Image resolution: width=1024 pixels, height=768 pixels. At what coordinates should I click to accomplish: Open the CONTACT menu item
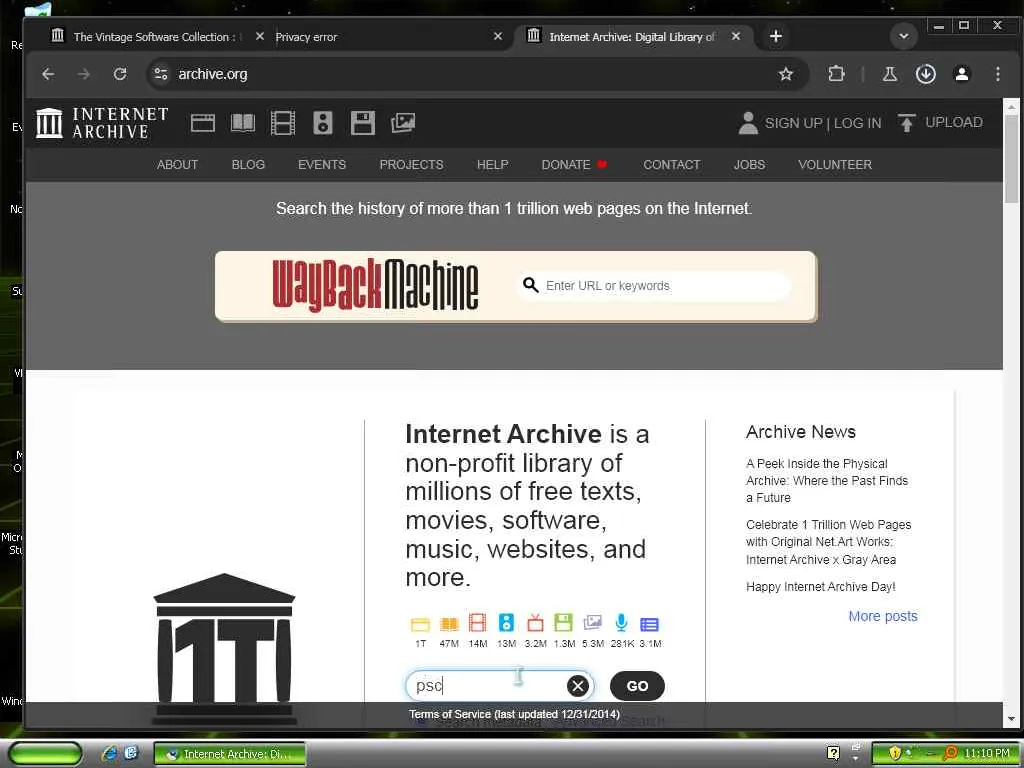tap(671, 165)
